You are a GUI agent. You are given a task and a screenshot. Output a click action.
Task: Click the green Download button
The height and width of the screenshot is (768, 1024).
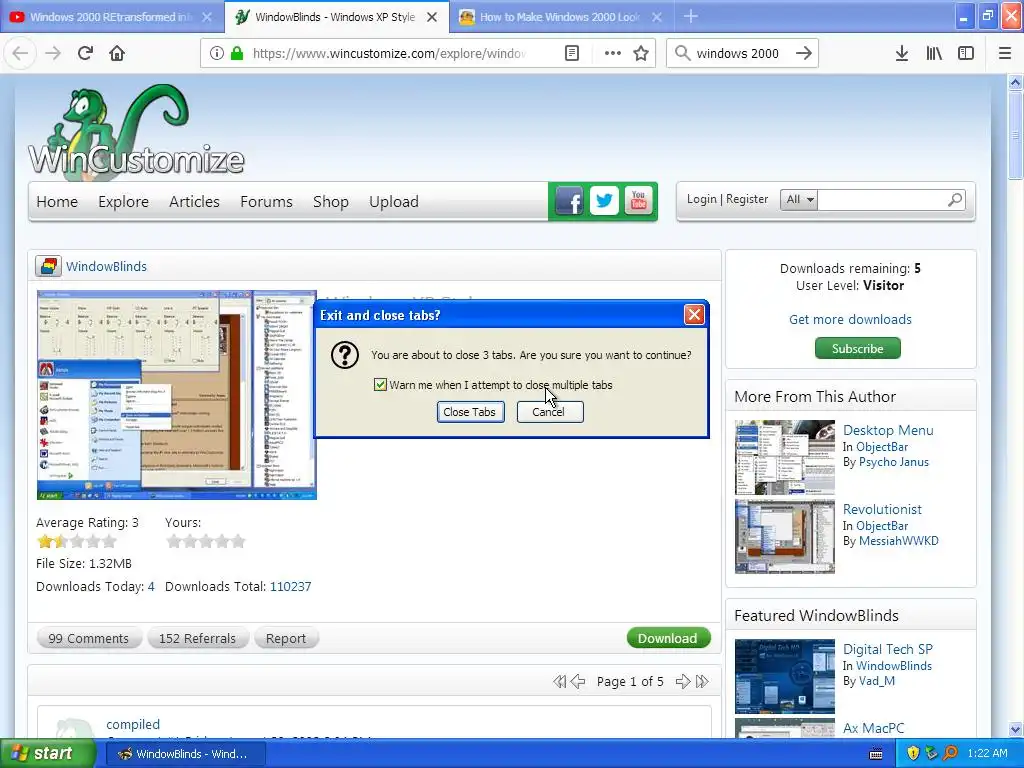point(668,638)
